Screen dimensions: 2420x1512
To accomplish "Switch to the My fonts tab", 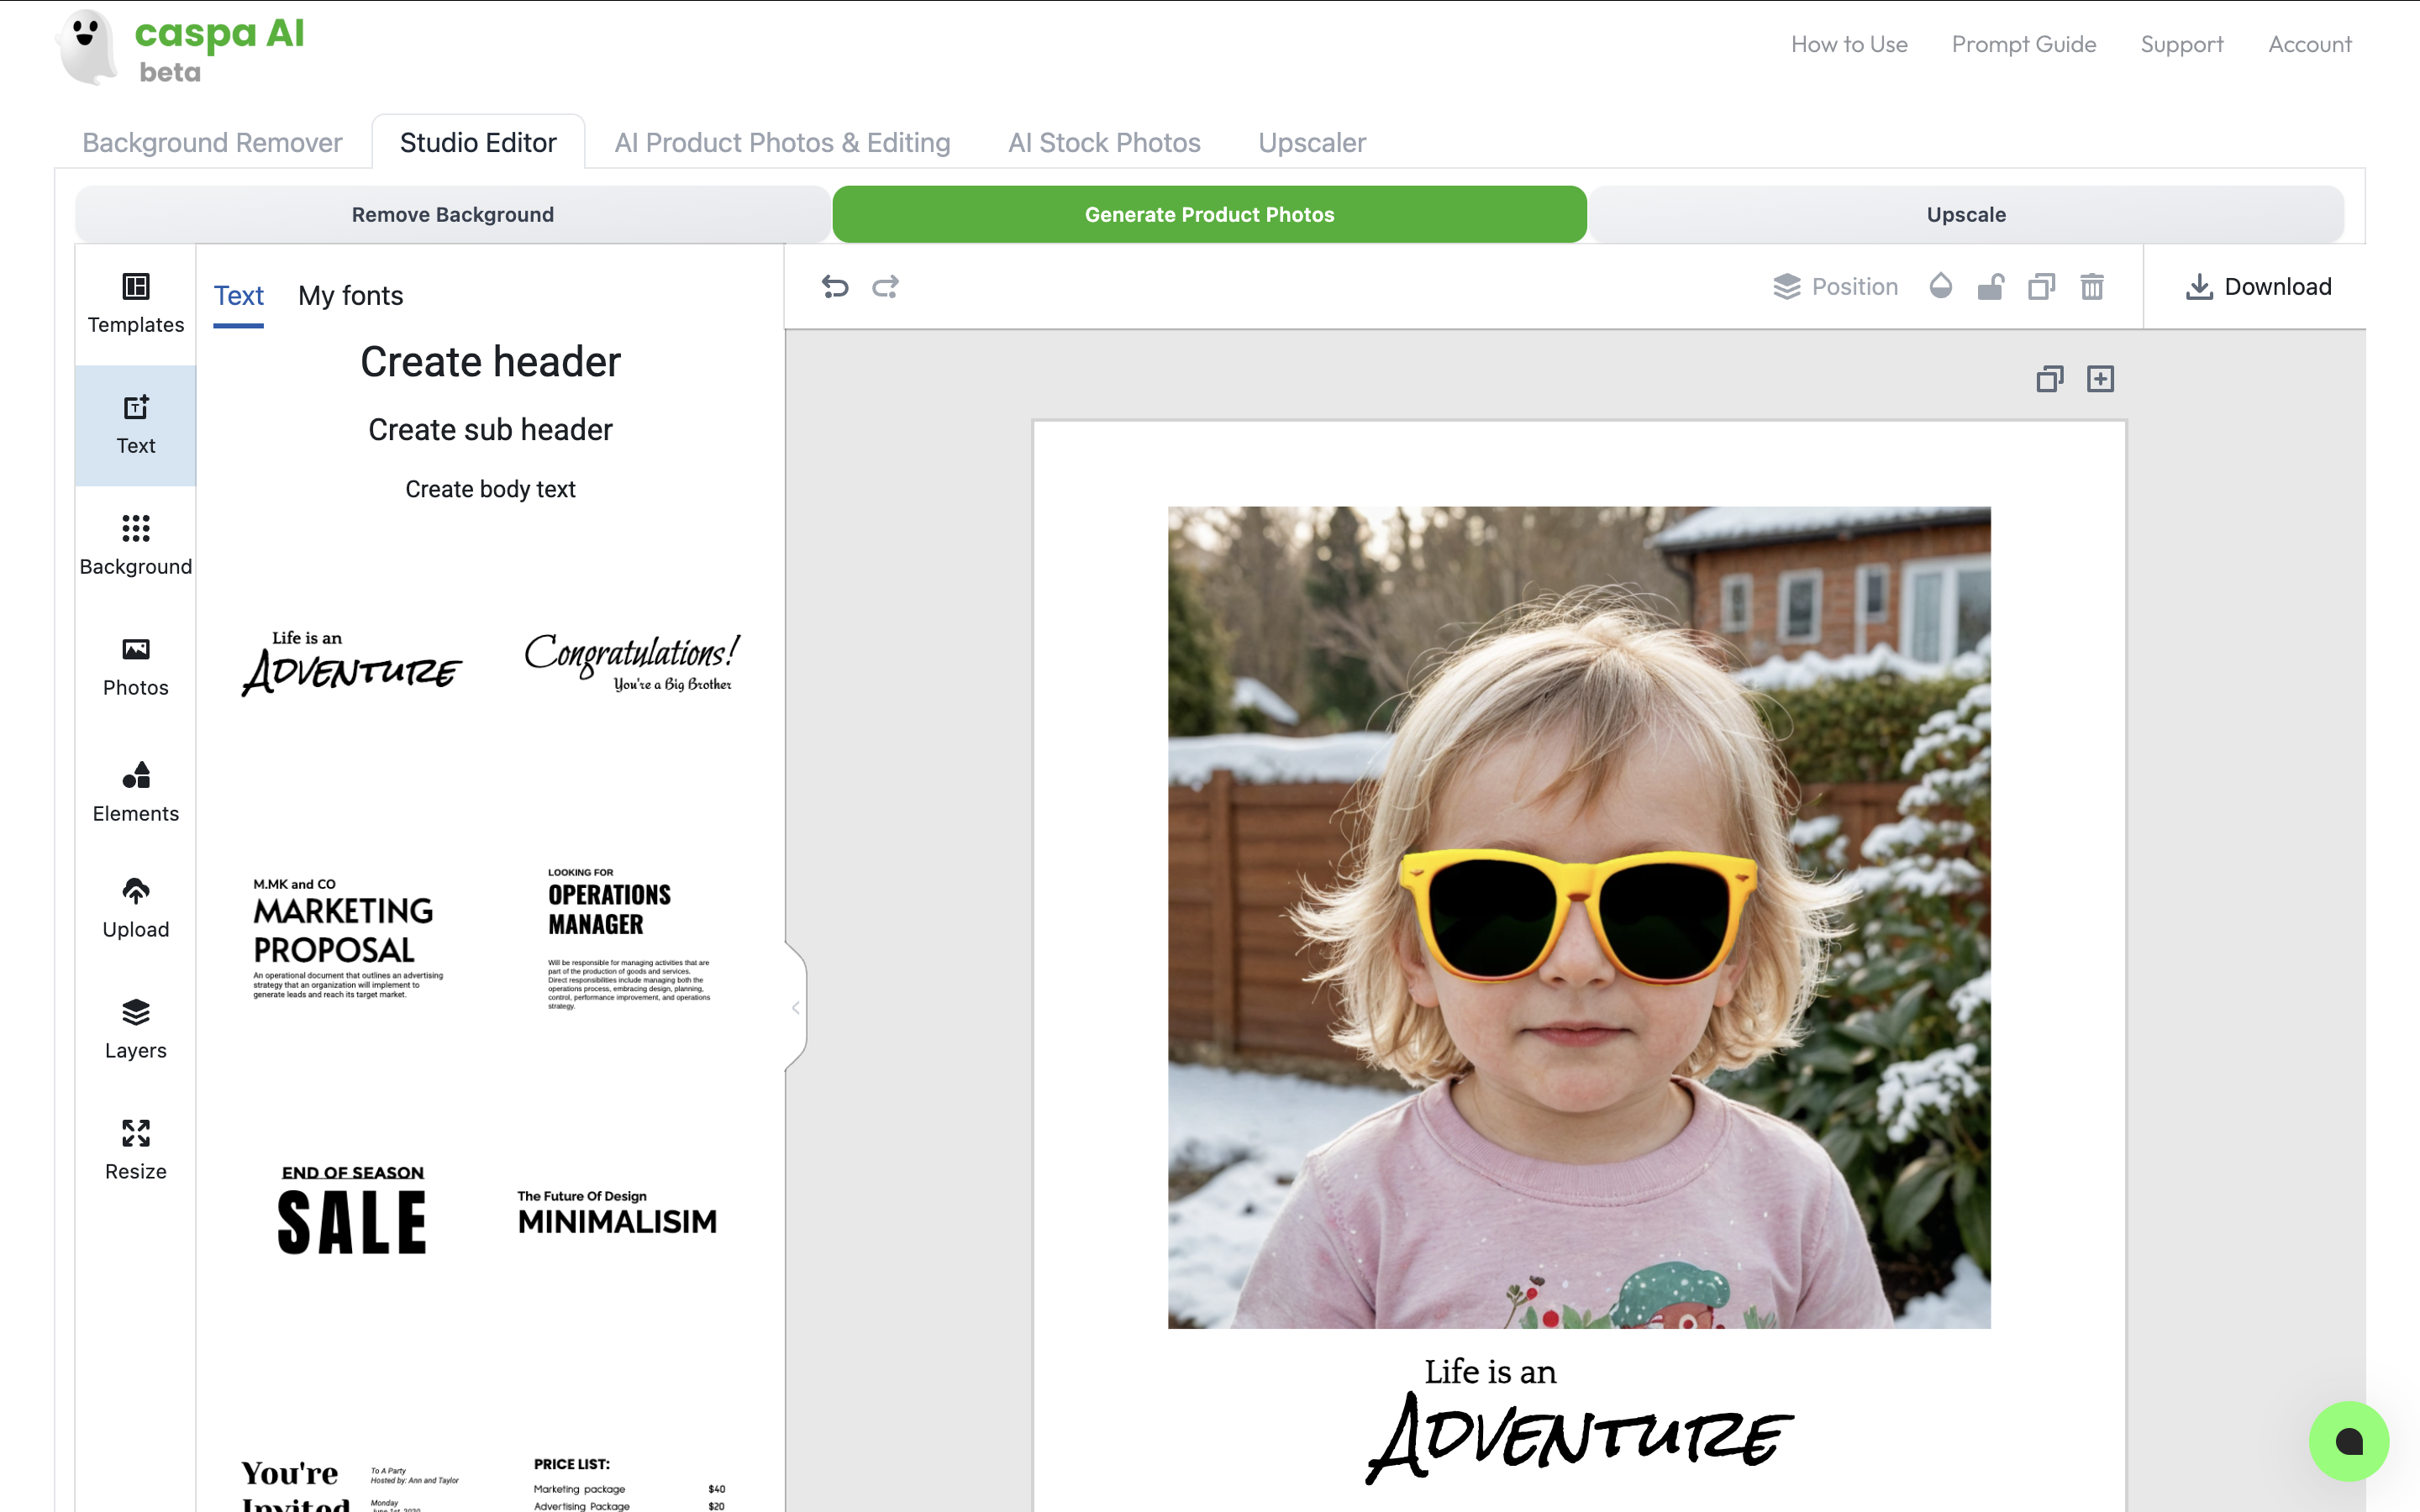I will click(350, 296).
